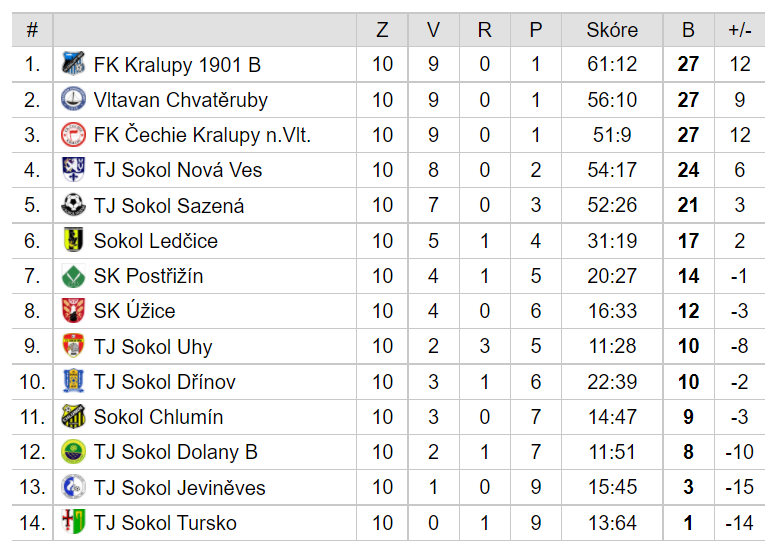775x548 pixels.
Task: Sort table by the Skóre column header
Action: pyautogui.click(x=612, y=30)
